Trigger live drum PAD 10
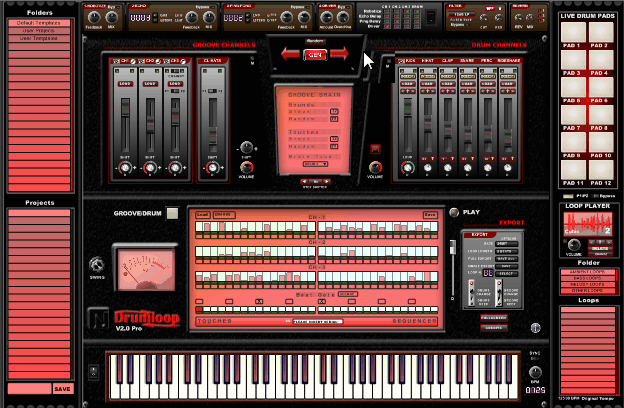 [601, 142]
